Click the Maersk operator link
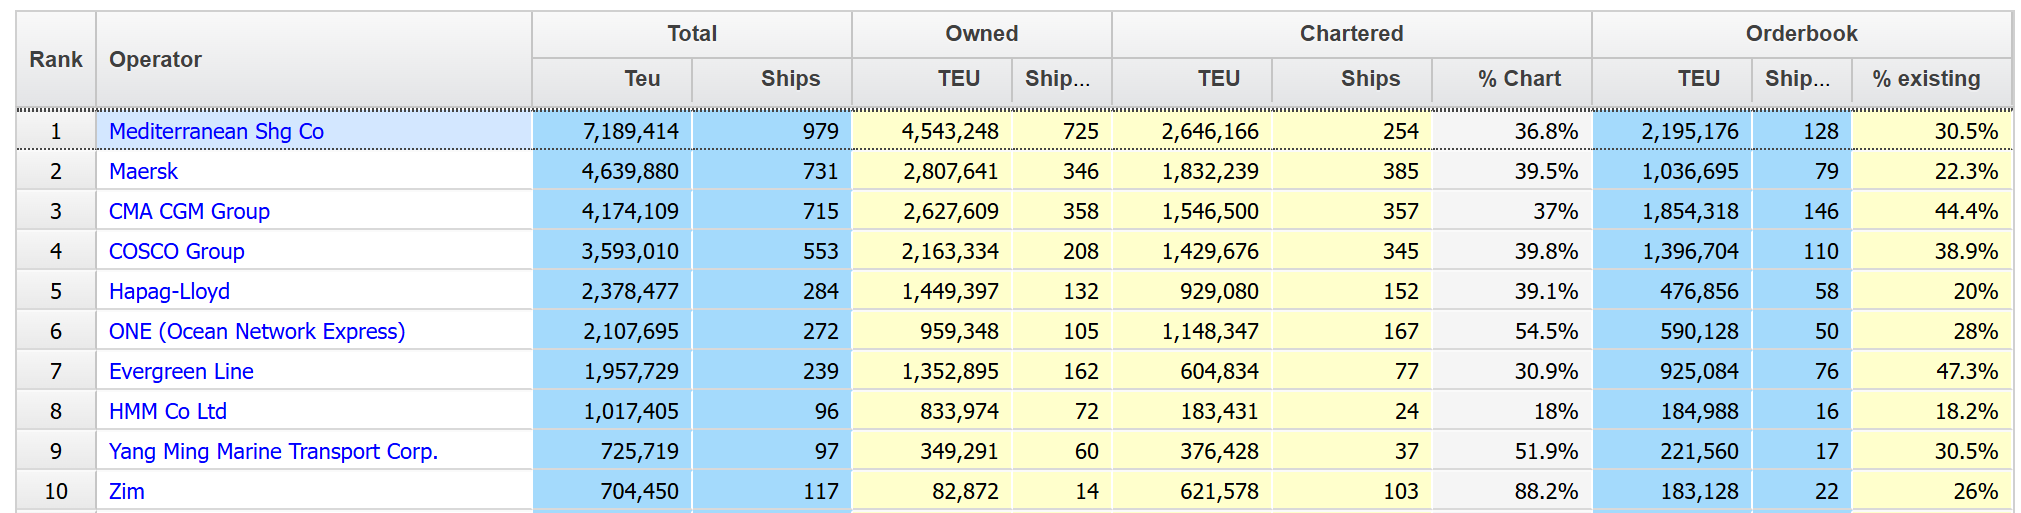This screenshot has height=513, width=2021. [x=143, y=172]
